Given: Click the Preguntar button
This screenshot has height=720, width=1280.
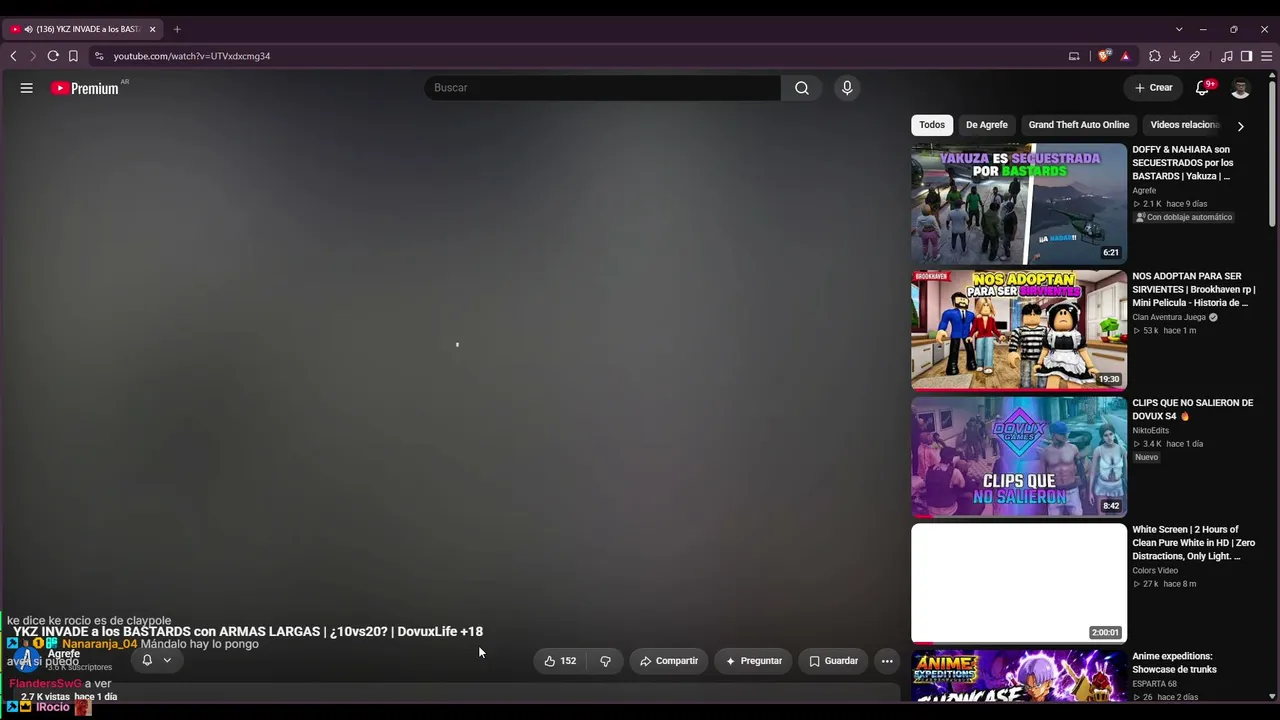Looking at the screenshot, I should click(753, 661).
